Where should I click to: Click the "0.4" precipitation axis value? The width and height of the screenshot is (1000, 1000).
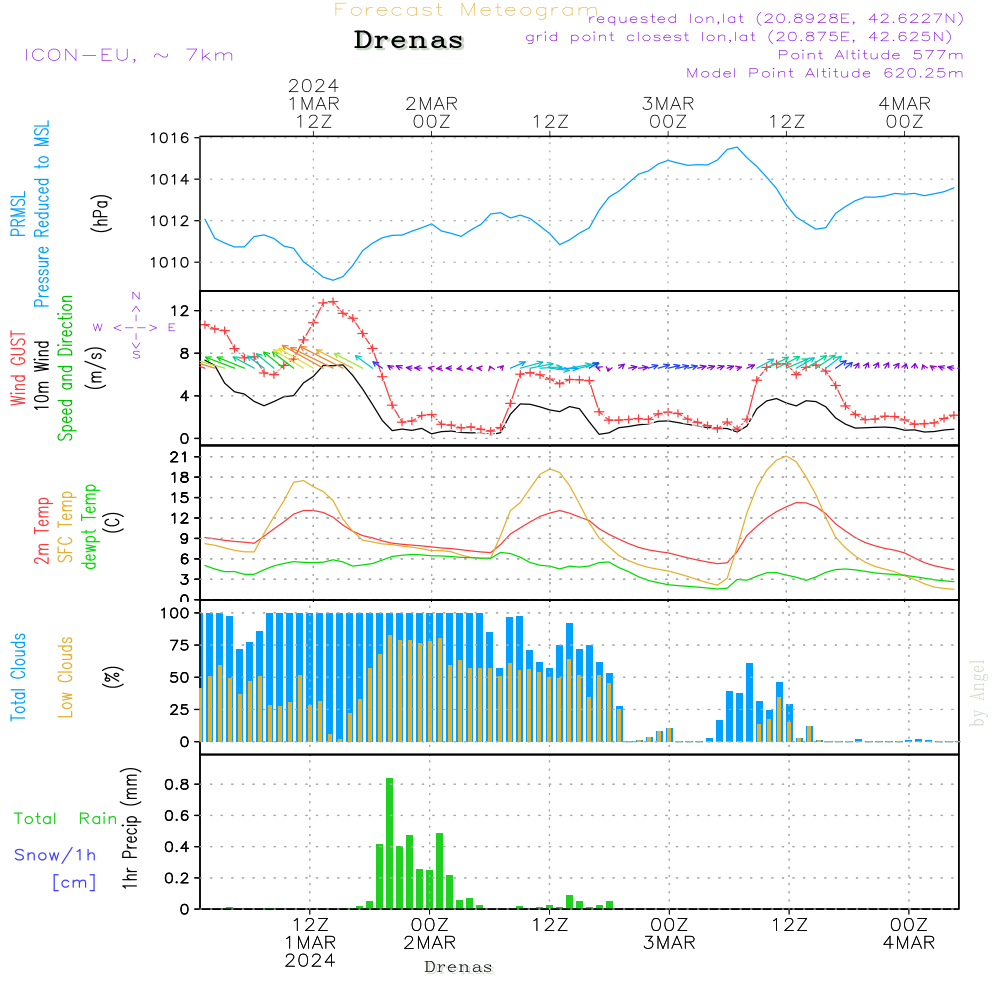pos(177,846)
